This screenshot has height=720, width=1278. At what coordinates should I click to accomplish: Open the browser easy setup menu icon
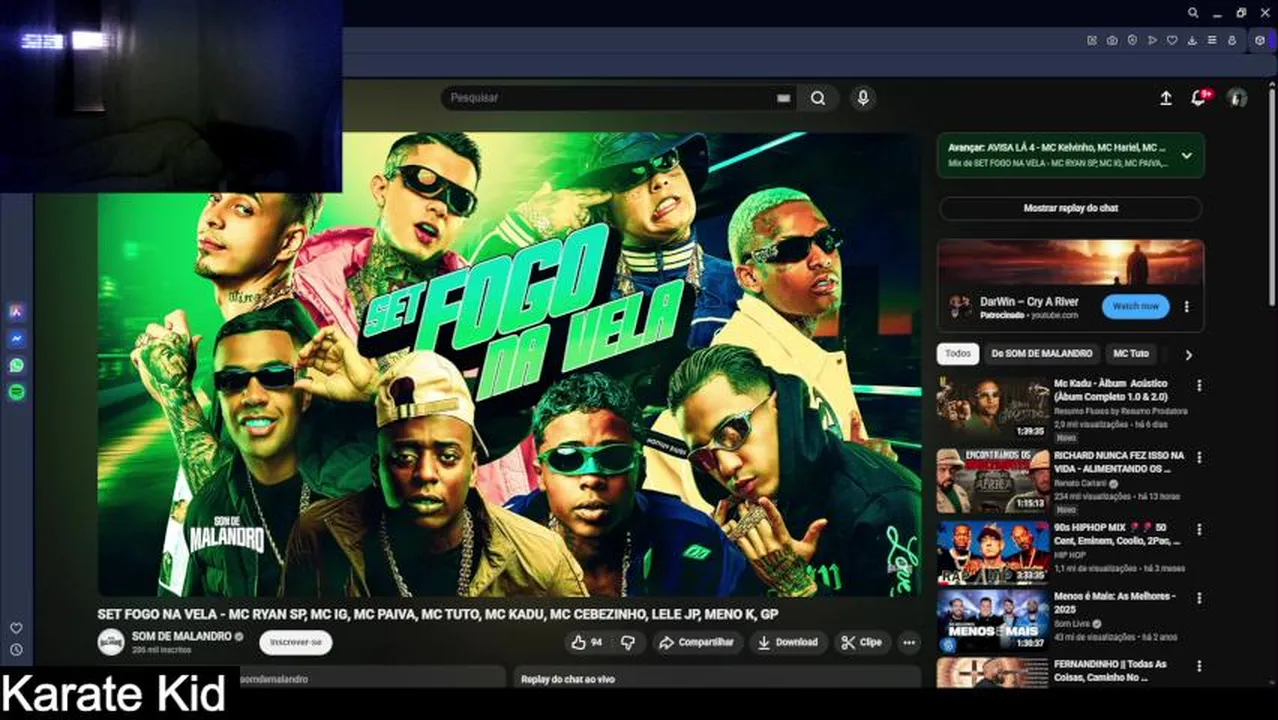pos(1212,40)
